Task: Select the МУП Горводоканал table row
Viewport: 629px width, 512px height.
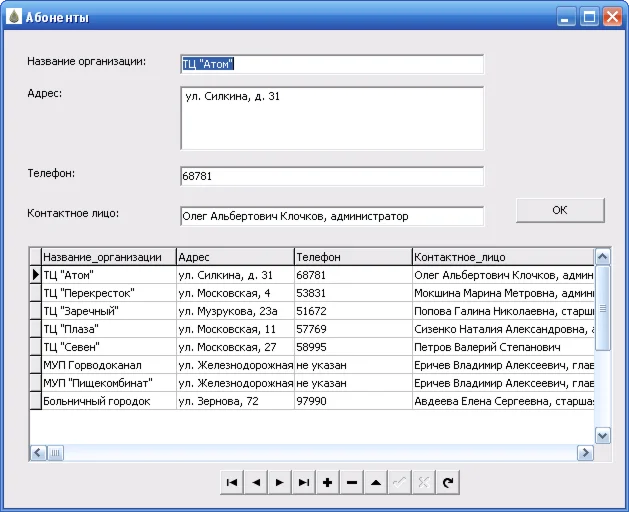Action: (108, 365)
